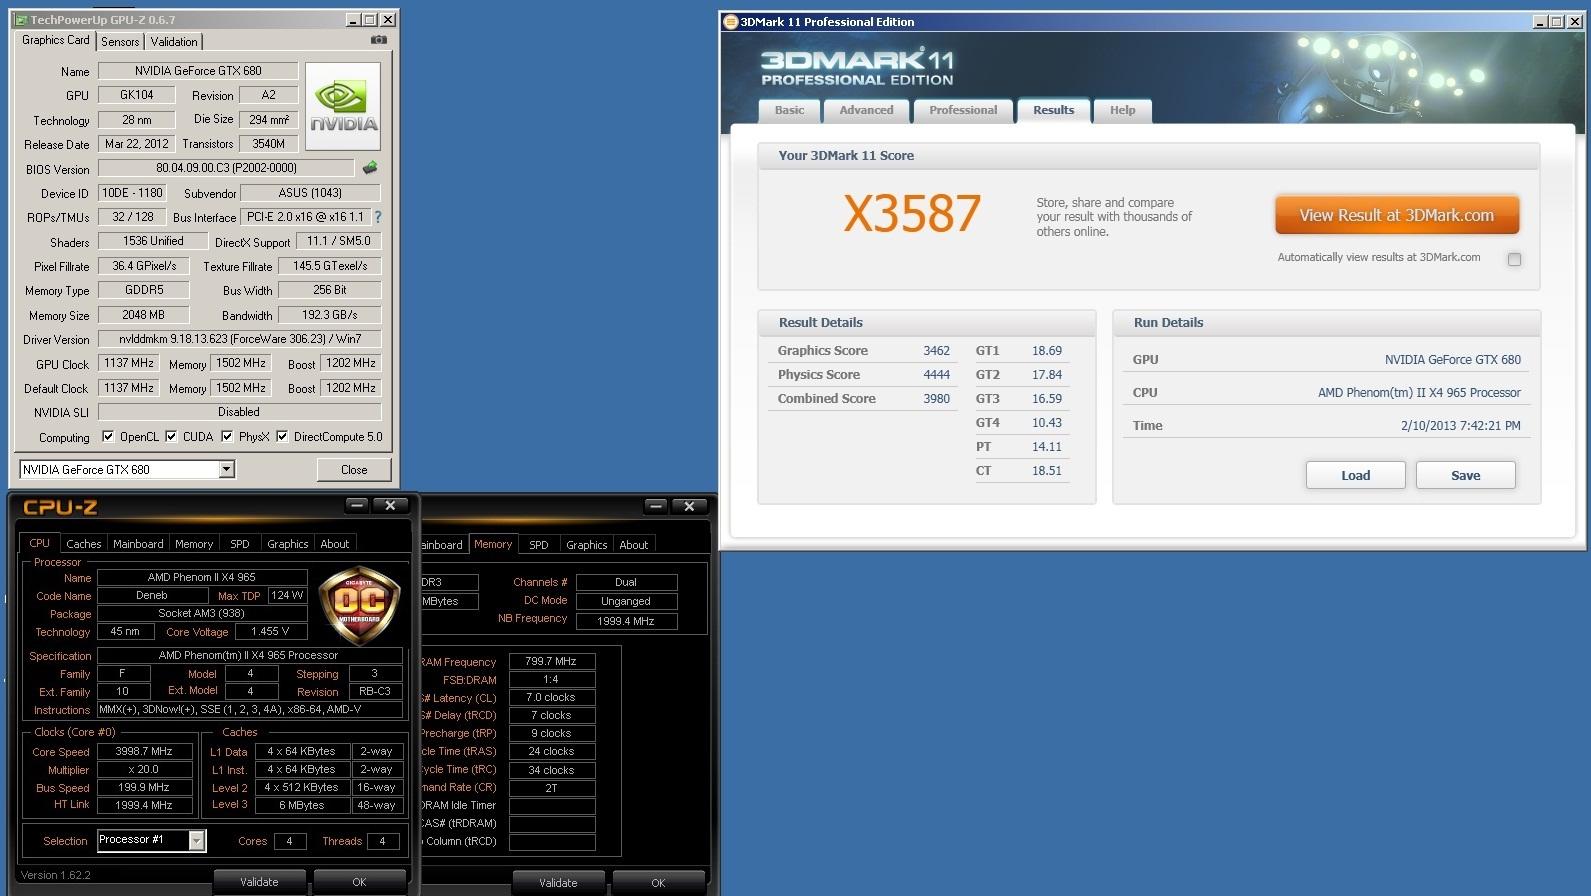The width and height of the screenshot is (1591, 896).
Task: Click the Graphics Score value 3462
Action: click(x=936, y=350)
